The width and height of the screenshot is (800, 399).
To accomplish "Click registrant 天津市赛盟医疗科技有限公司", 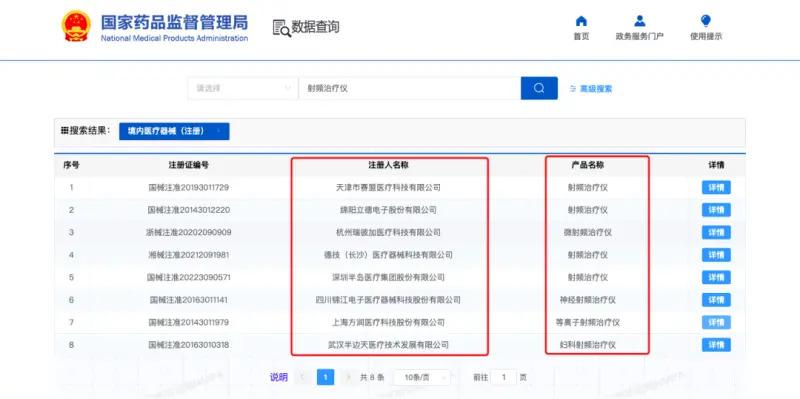I will click(x=388, y=187).
